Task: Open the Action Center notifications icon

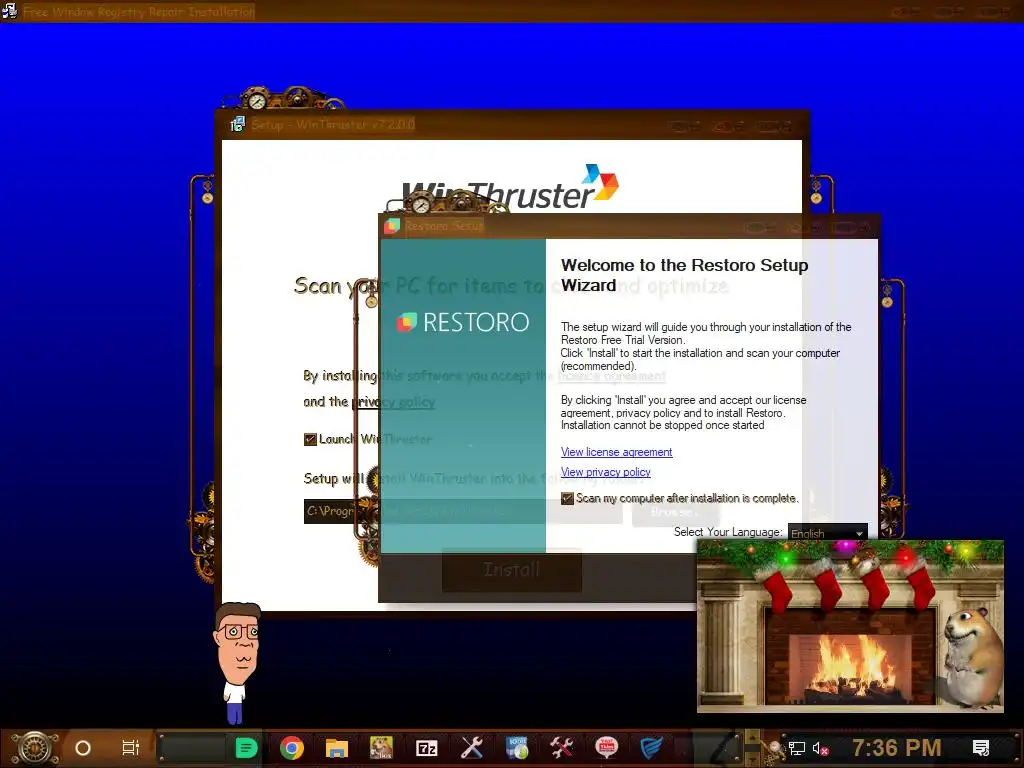Action: point(981,748)
